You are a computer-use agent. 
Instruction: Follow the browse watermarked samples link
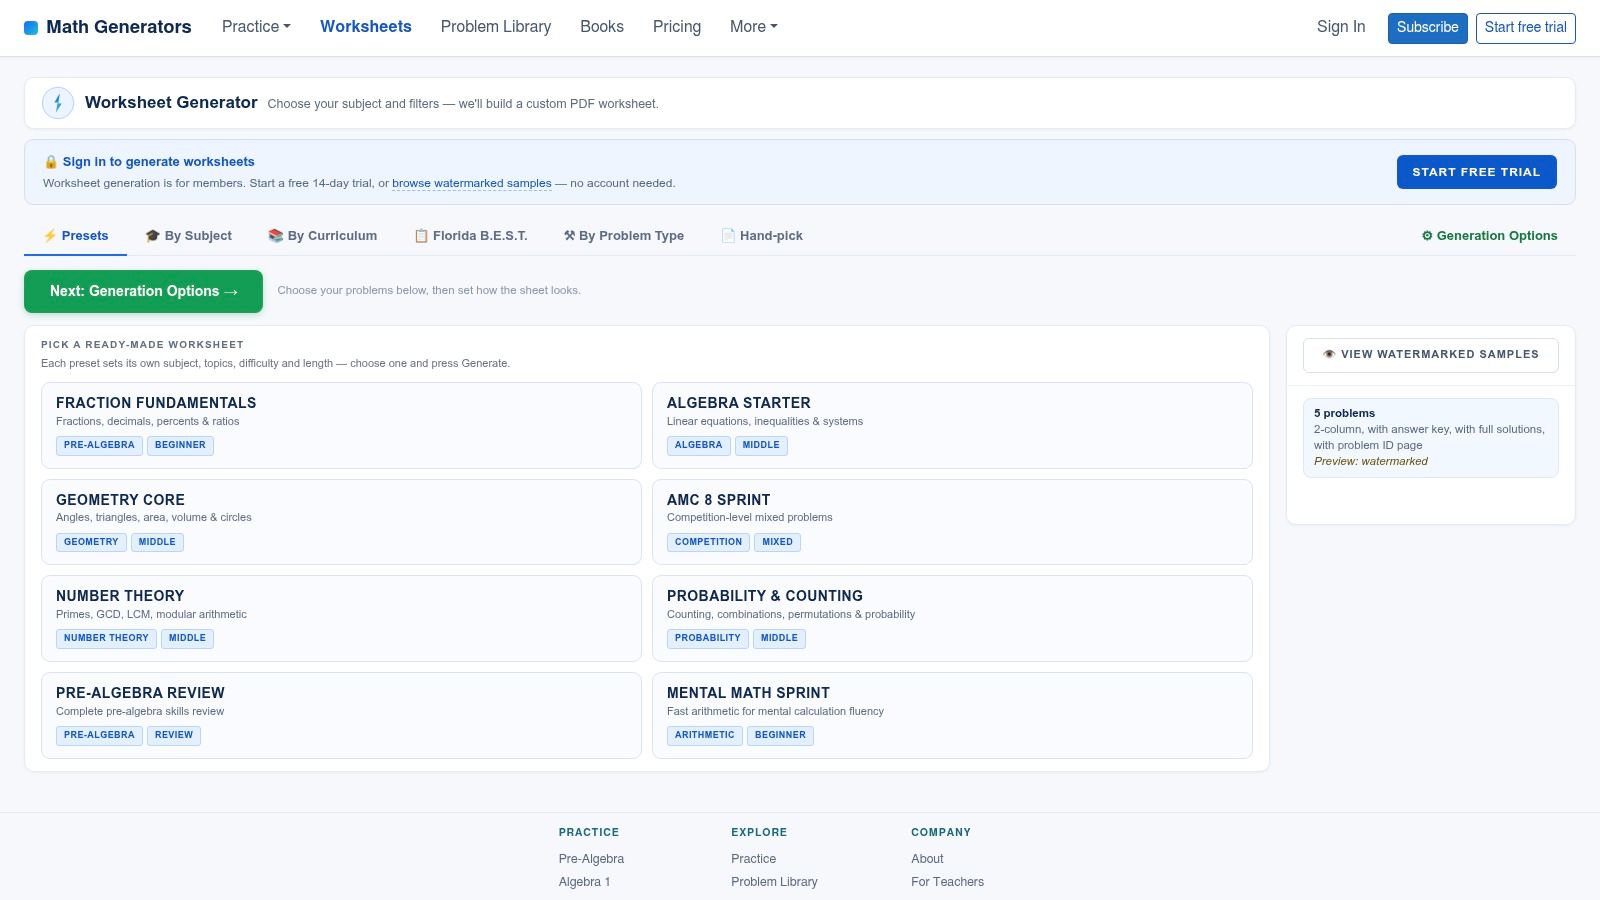472,183
